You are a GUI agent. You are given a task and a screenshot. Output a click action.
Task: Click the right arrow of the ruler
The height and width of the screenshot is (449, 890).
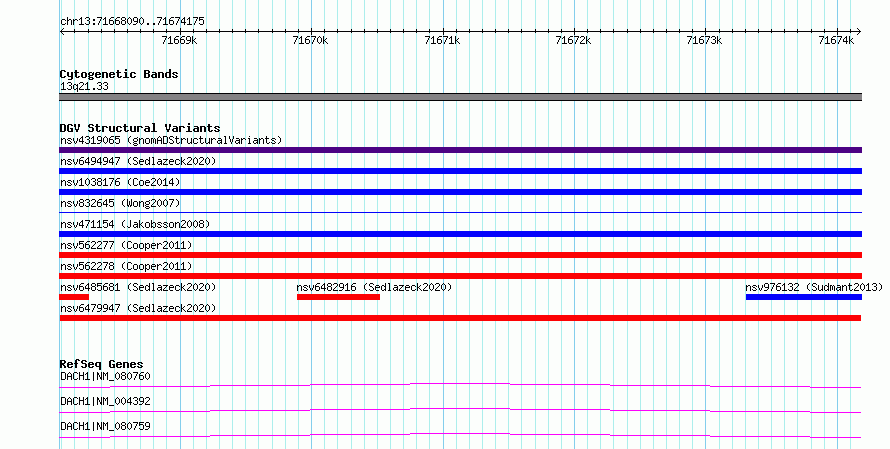point(859,32)
